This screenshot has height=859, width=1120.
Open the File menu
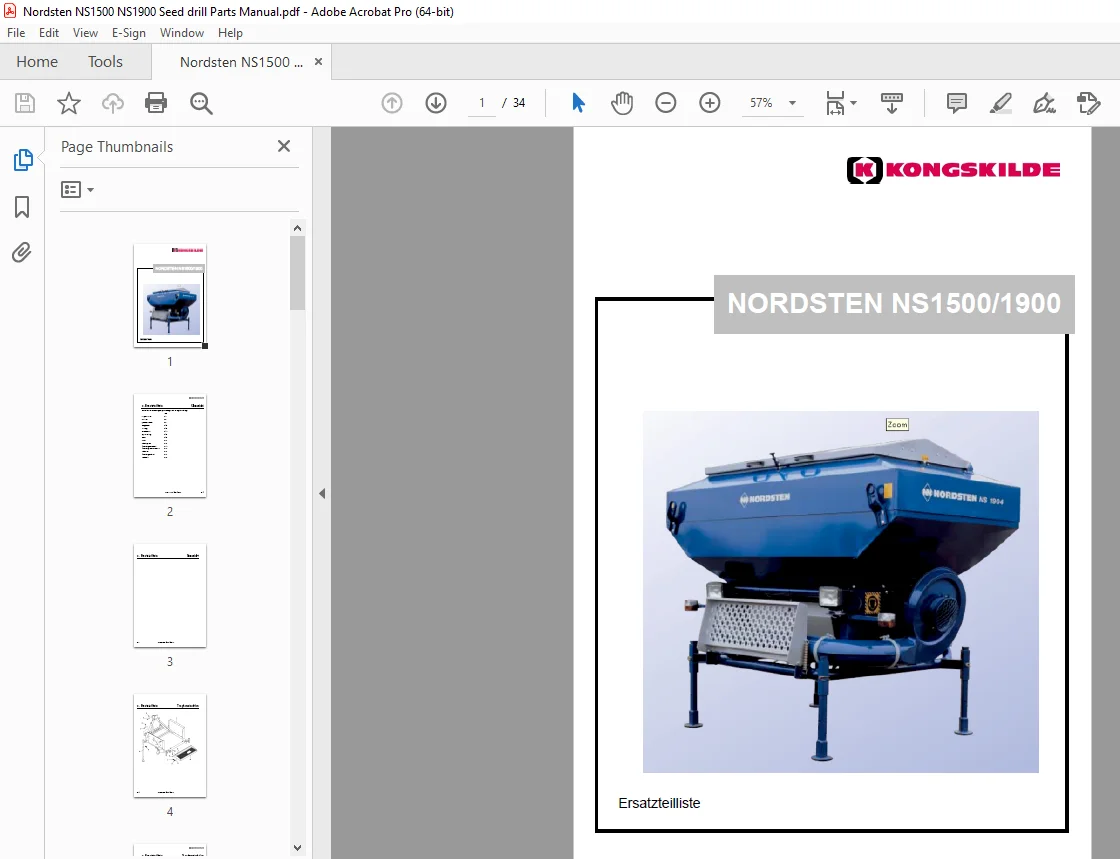pyautogui.click(x=16, y=33)
